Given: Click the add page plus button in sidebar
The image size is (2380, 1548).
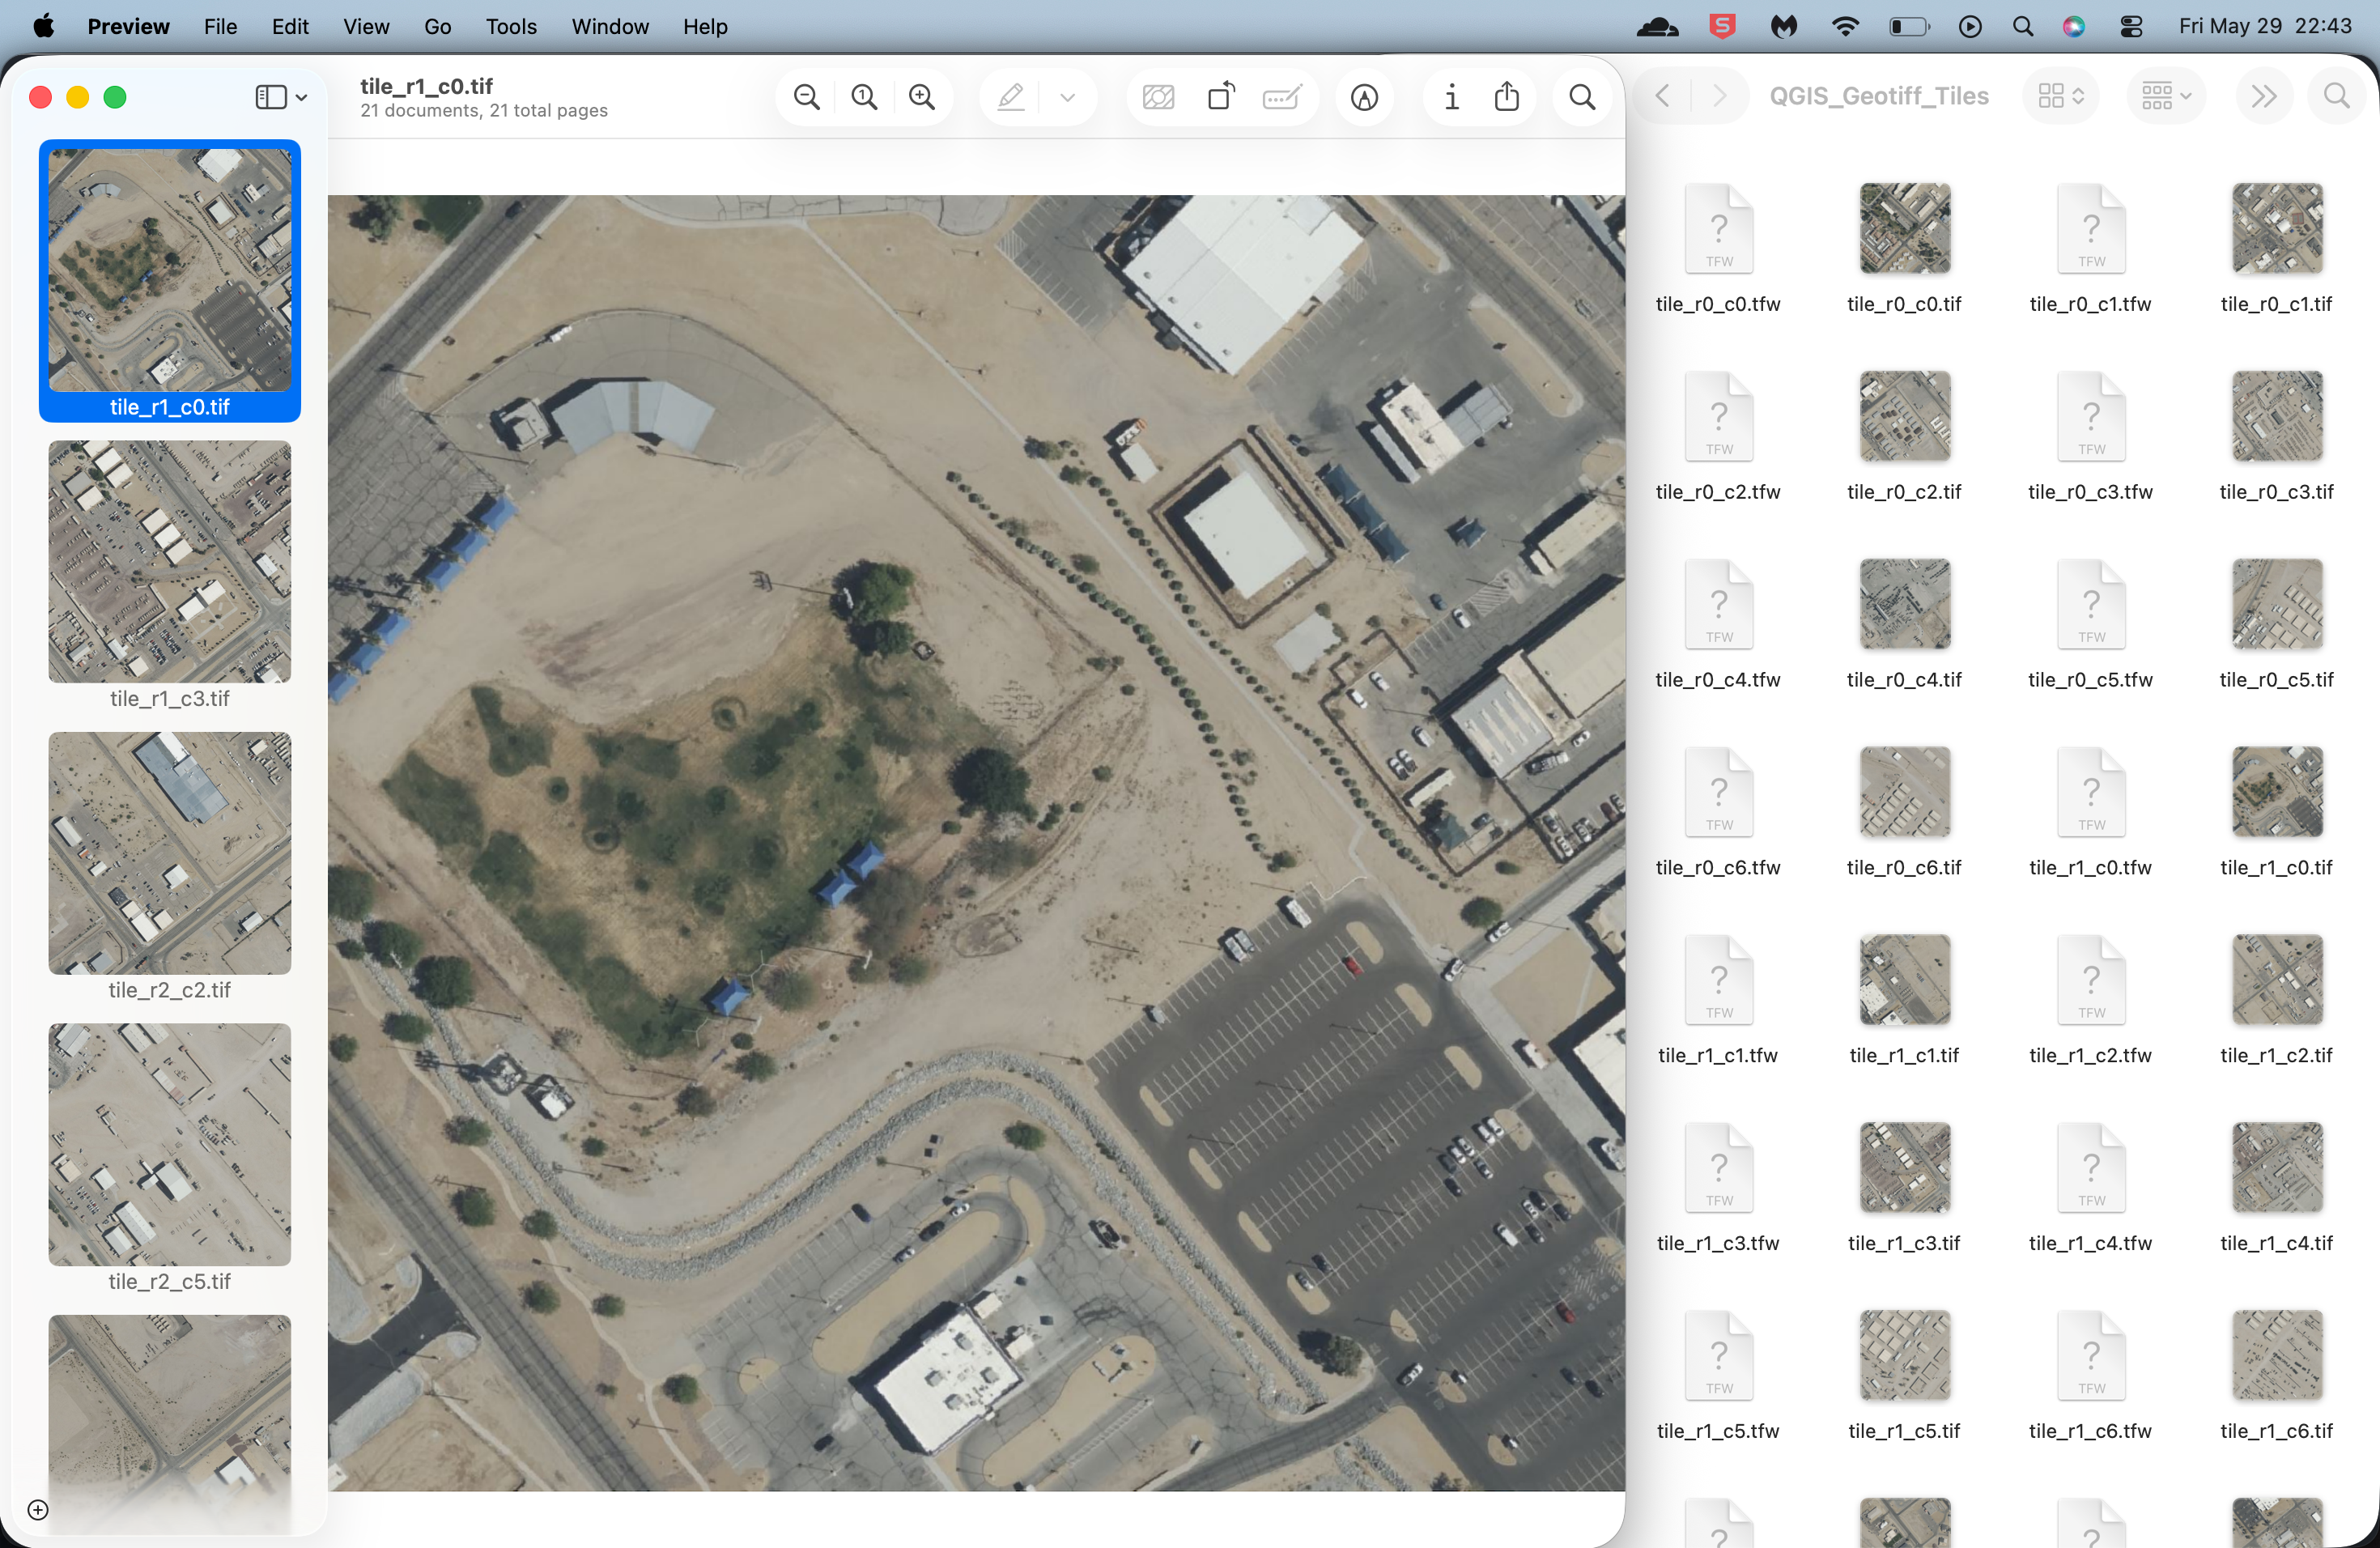Looking at the screenshot, I should click(x=38, y=1510).
